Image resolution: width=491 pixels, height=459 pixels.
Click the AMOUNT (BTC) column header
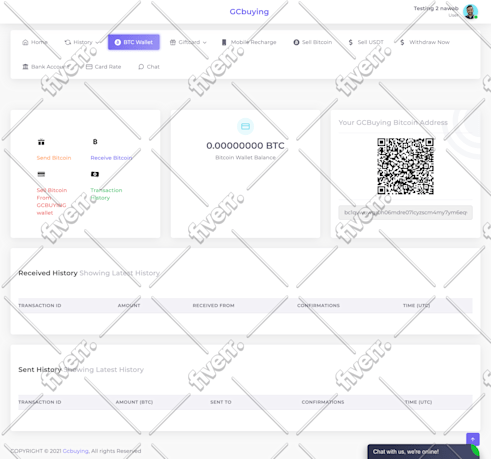134,402
